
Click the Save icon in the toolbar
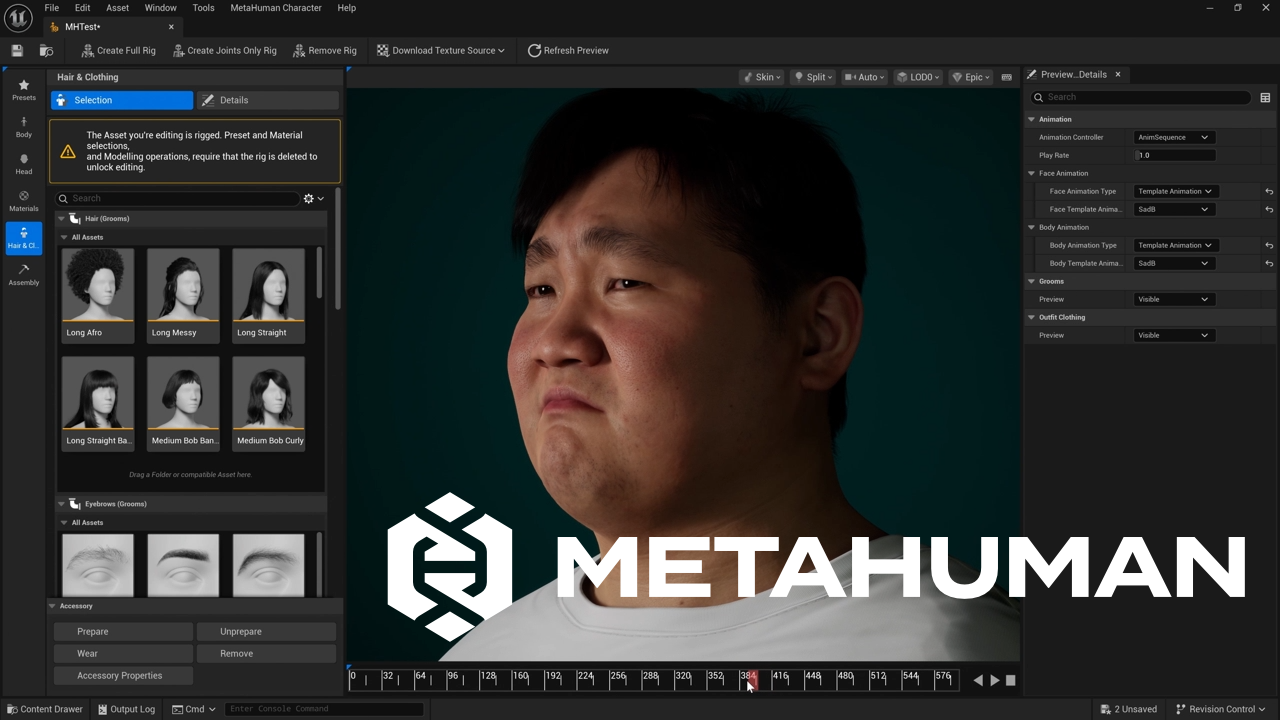click(x=17, y=50)
